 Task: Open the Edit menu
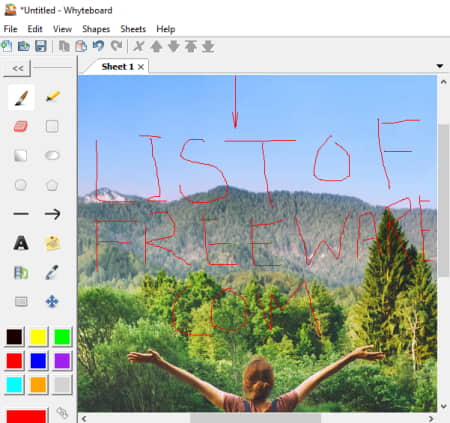(x=35, y=29)
